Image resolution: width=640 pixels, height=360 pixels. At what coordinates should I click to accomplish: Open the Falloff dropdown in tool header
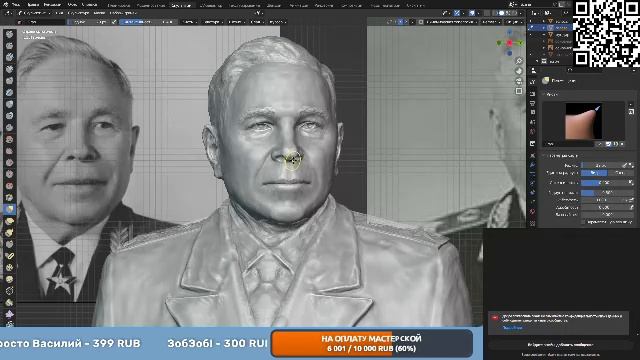[257, 22]
